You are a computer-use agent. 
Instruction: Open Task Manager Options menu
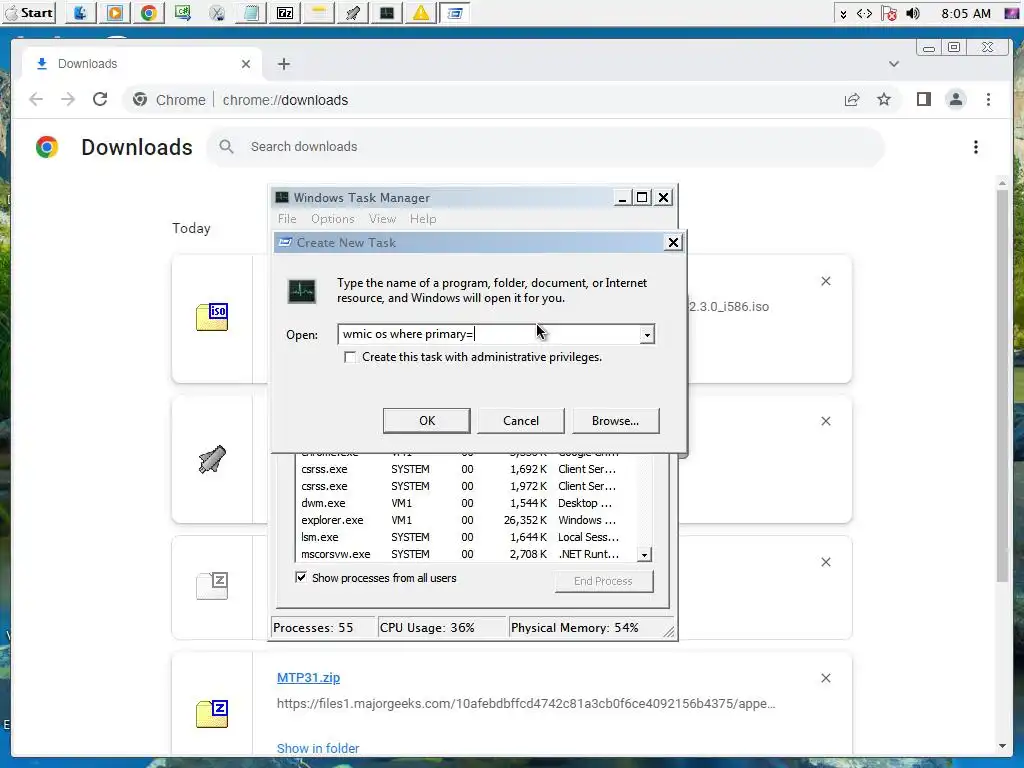pyautogui.click(x=332, y=219)
